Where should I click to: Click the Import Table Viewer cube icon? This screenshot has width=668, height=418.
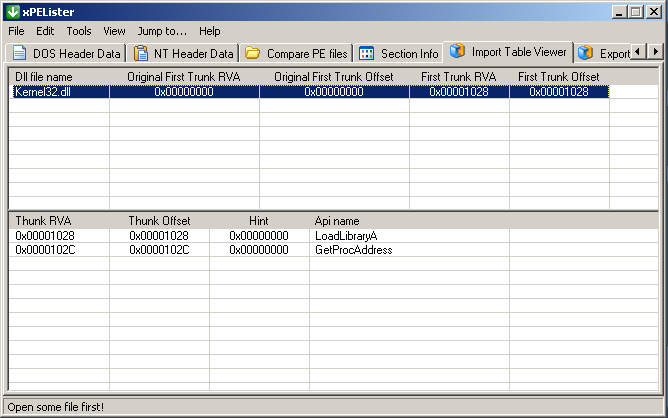(457, 51)
